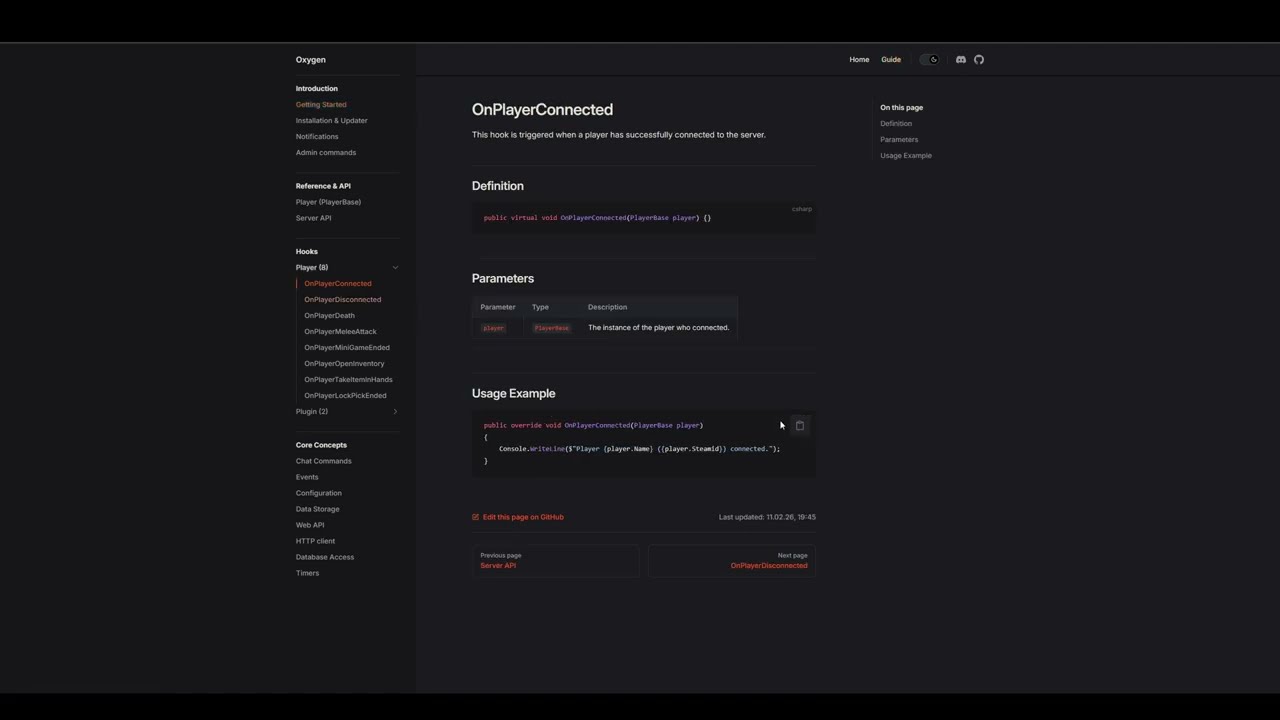This screenshot has height=720, width=1280.
Task: Click the definition code block
Action: pyautogui.click(x=644, y=218)
